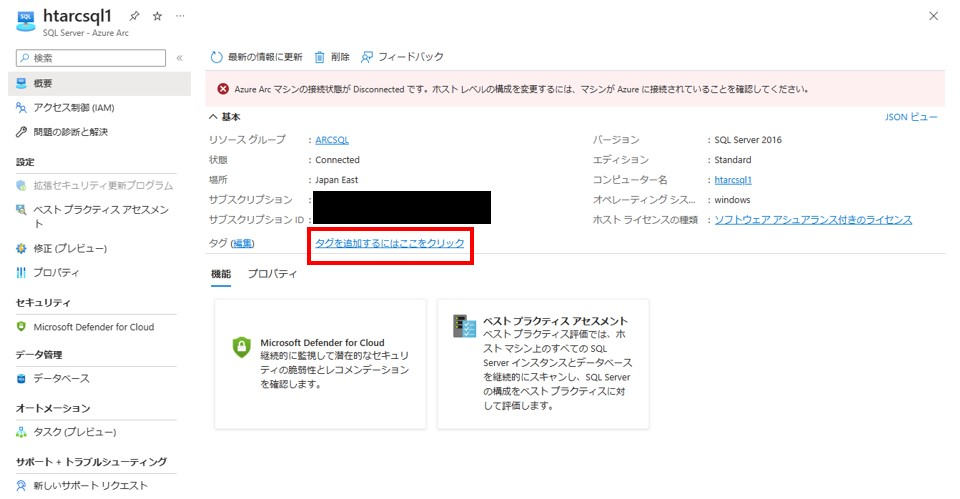960x499 pixels.
Task: Mark htarcsql1 as favorite with star
Action: [157, 17]
